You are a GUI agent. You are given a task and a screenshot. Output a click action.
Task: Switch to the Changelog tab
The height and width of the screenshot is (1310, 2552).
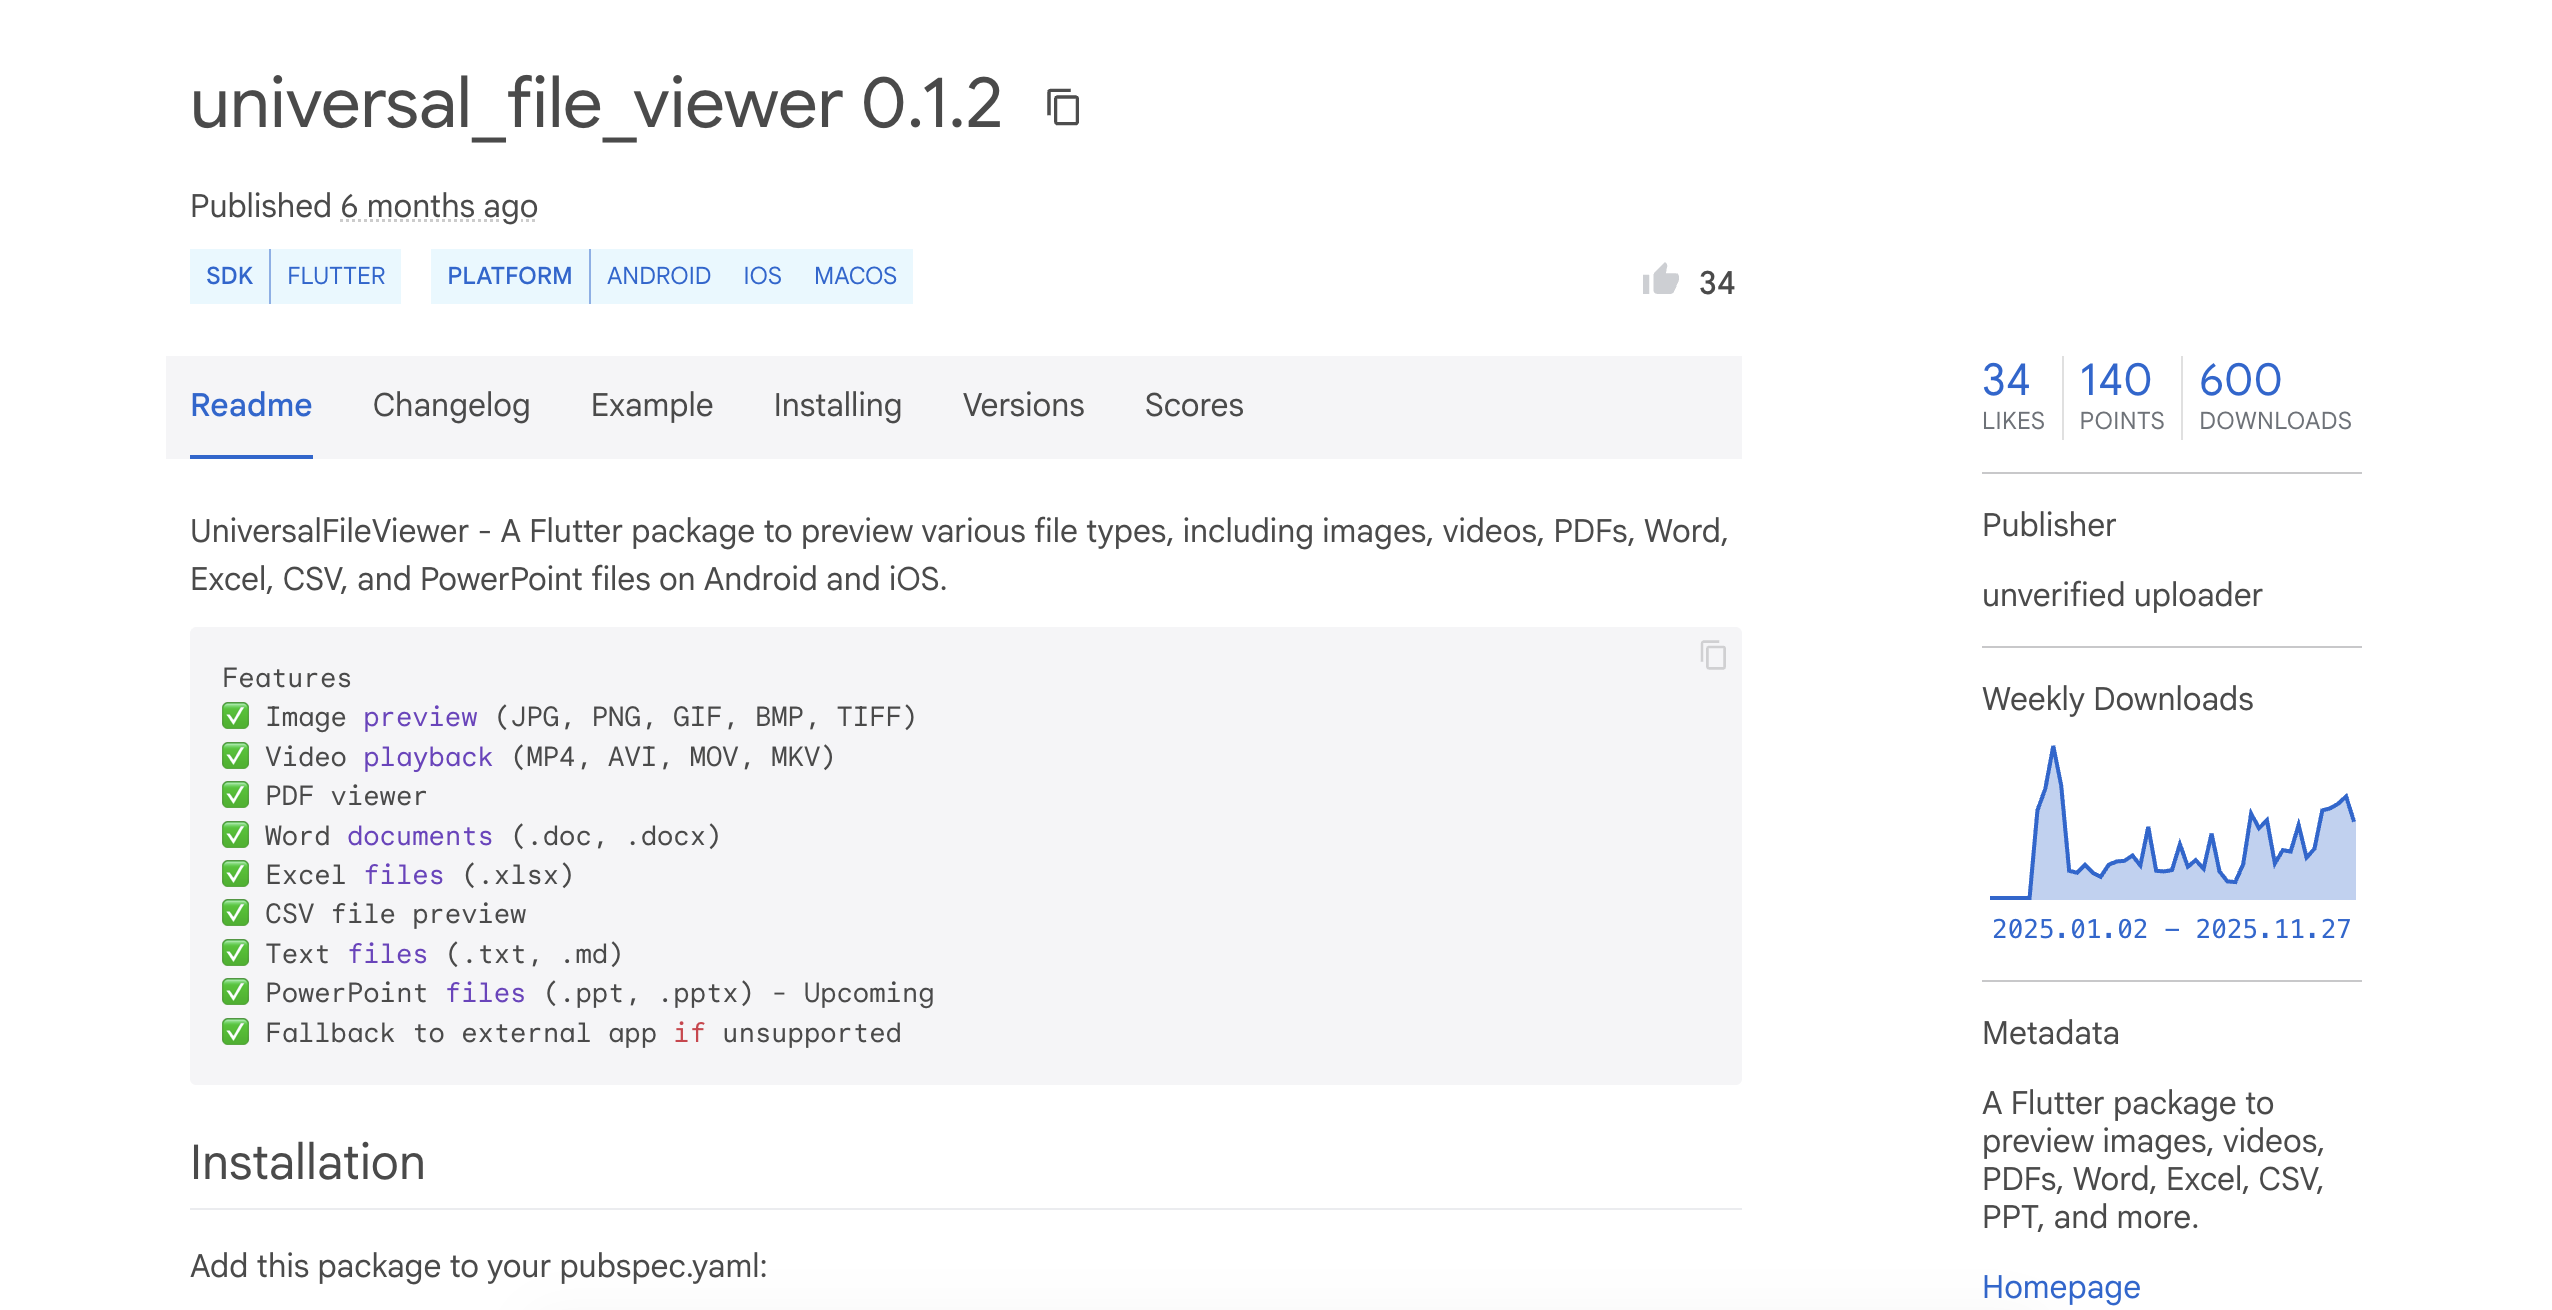click(x=451, y=405)
